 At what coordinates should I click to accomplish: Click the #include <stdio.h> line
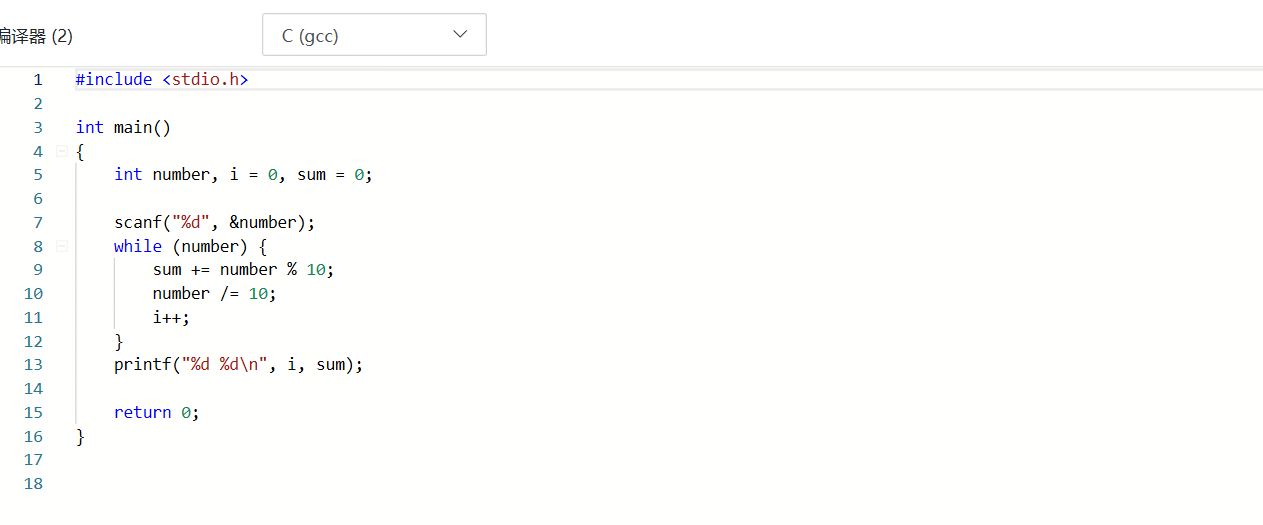(x=162, y=80)
